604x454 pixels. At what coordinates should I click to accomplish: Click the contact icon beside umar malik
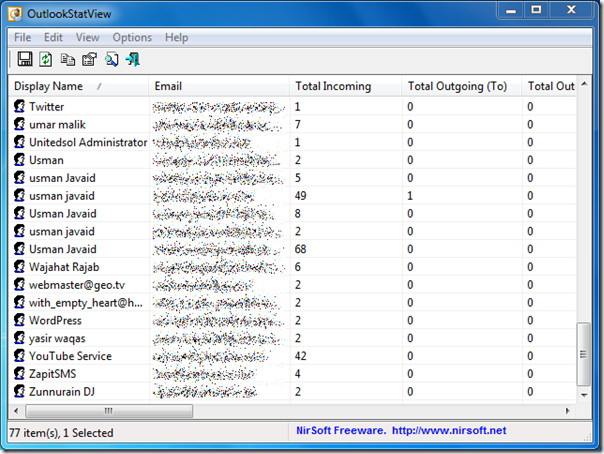(19, 124)
